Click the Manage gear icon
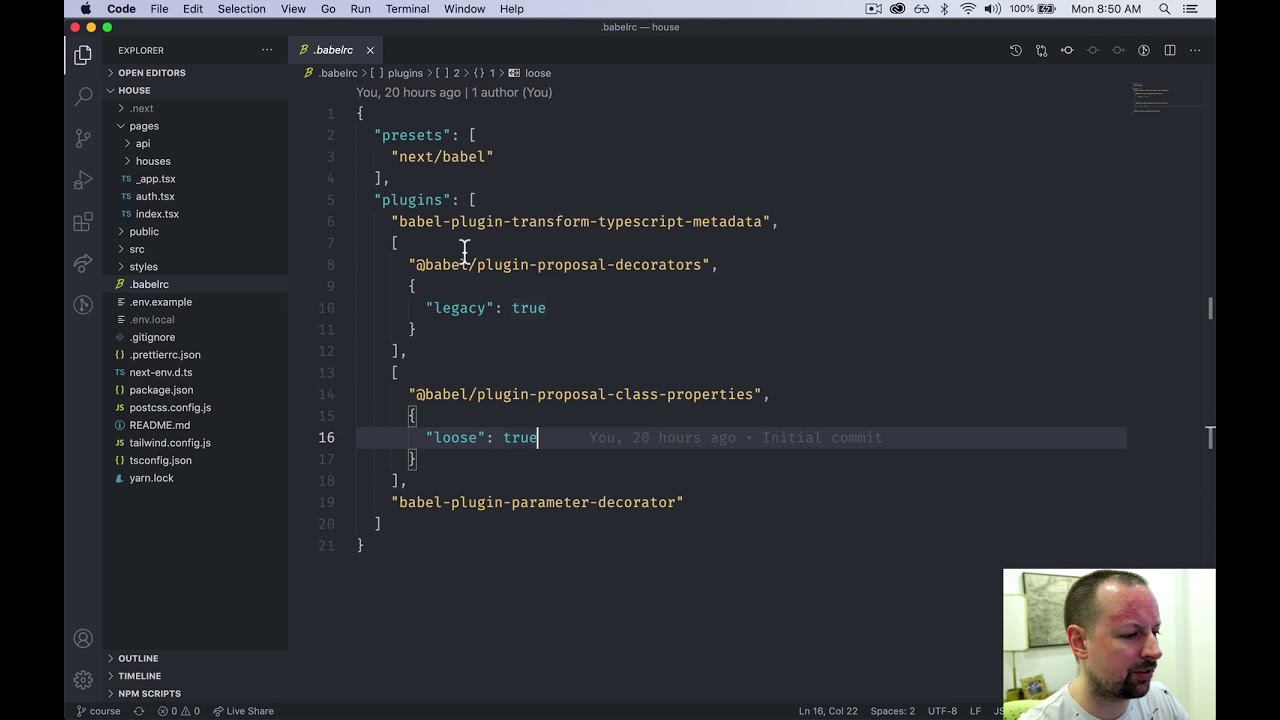 tap(83, 680)
